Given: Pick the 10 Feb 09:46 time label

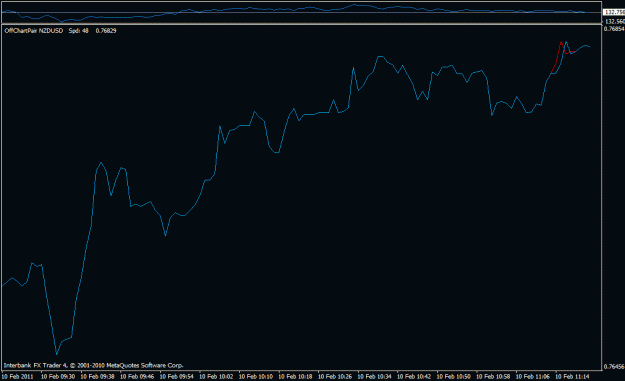Looking at the screenshot, I should (137, 376).
